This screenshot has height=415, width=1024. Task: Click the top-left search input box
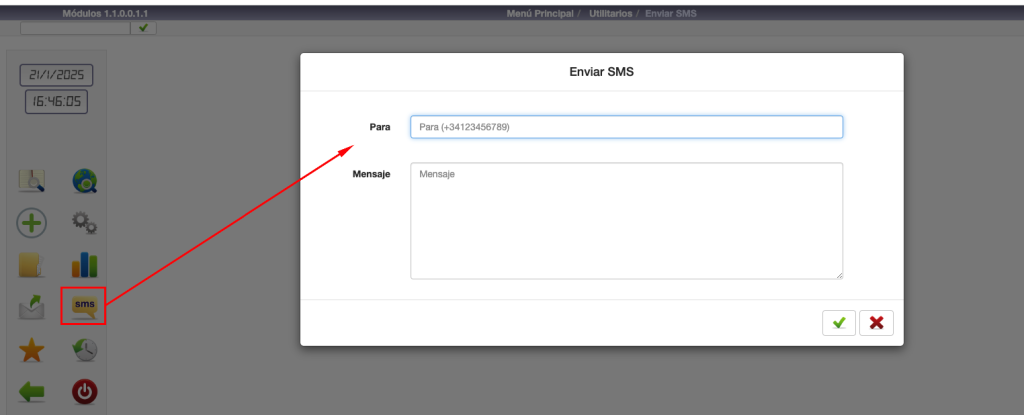coord(75,27)
